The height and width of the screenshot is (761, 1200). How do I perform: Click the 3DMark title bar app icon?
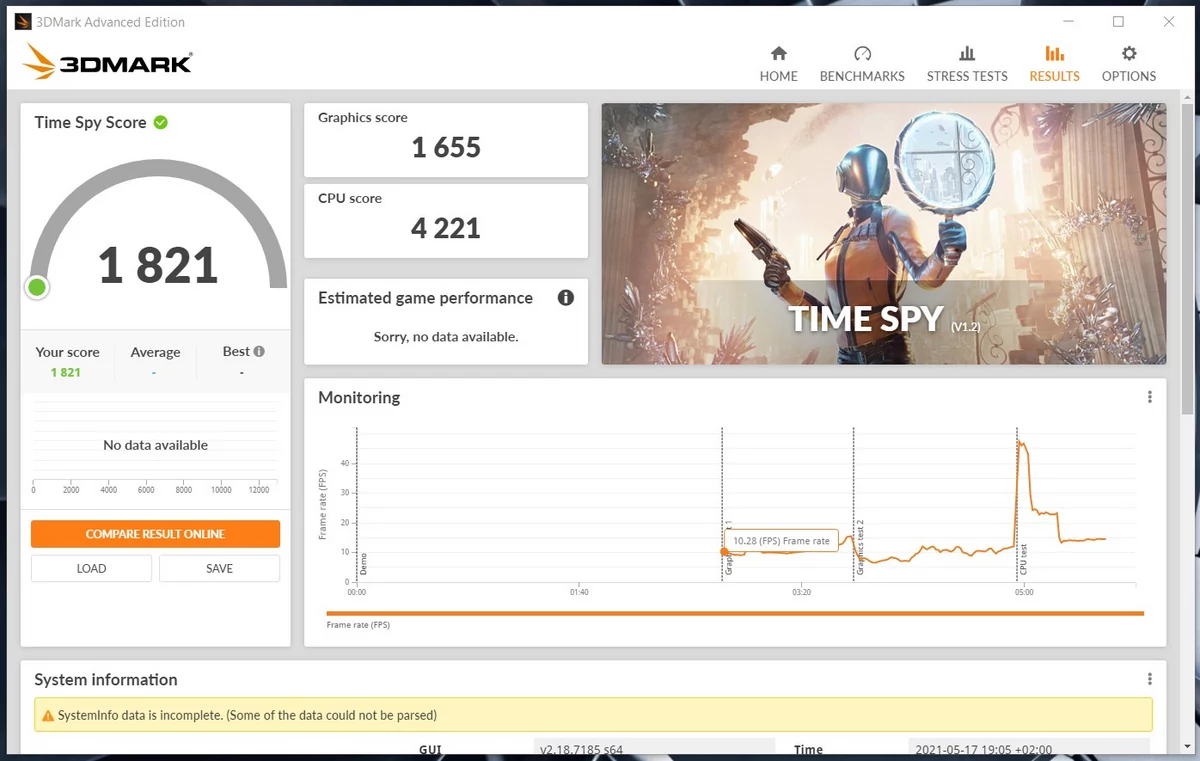coord(22,21)
